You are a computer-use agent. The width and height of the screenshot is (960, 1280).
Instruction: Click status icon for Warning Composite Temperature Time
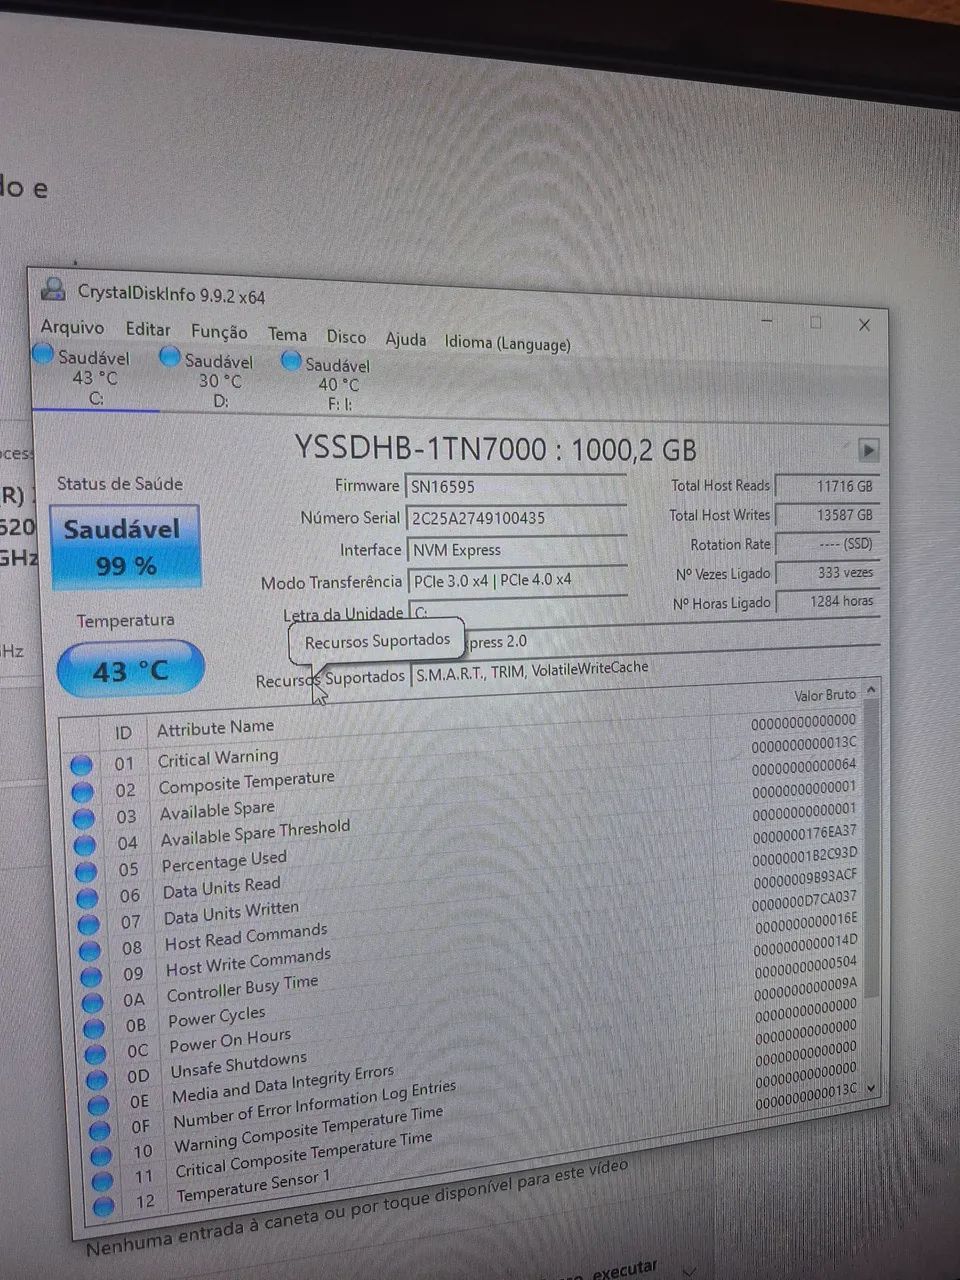click(x=101, y=1157)
